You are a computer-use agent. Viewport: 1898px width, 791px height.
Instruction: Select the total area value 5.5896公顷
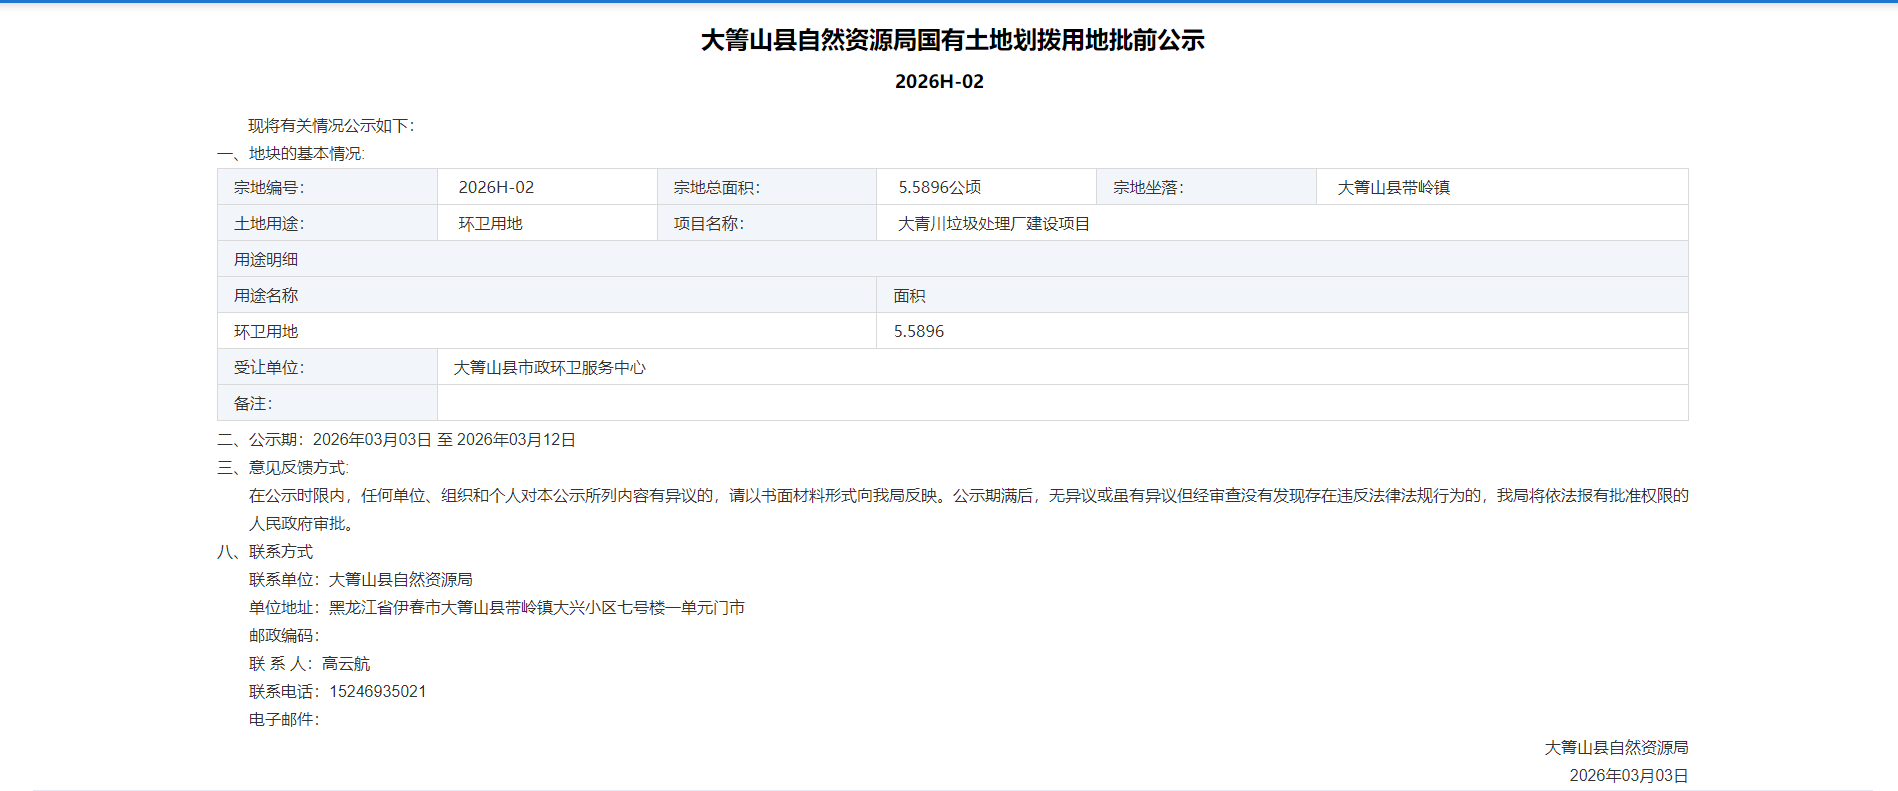(x=939, y=187)
